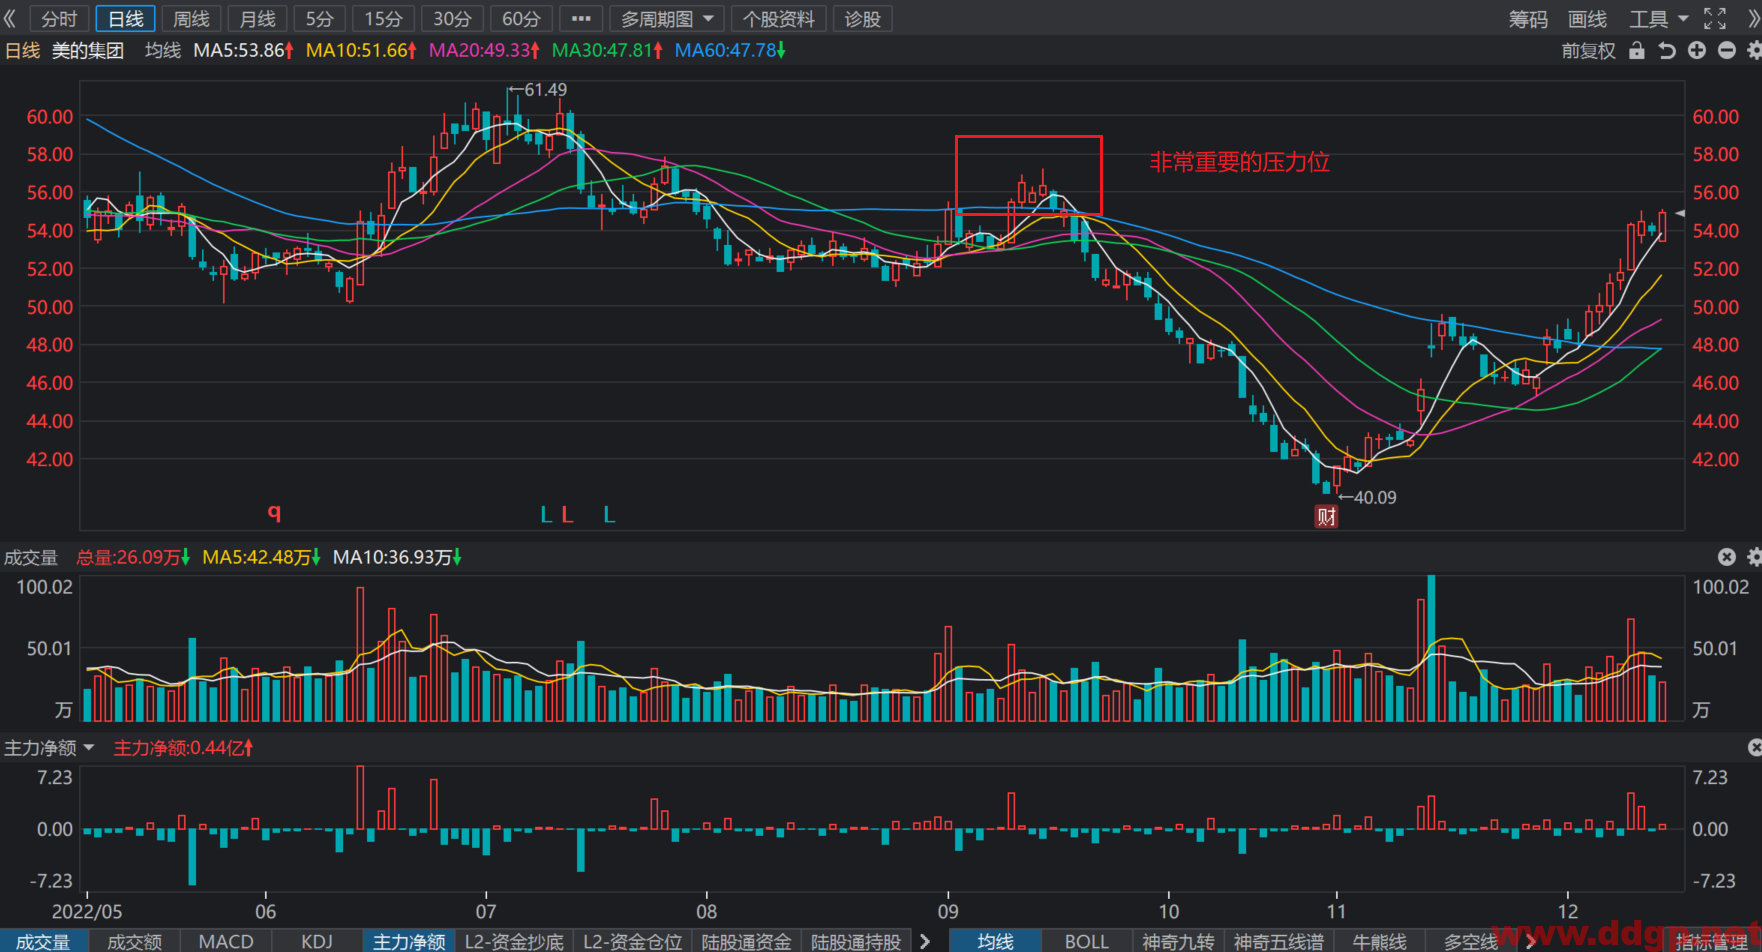Screen dimensions: 1762x952
Task: Expand the 多周期图 dropdown
Action: pyautogui.click(x=667, y=19)
